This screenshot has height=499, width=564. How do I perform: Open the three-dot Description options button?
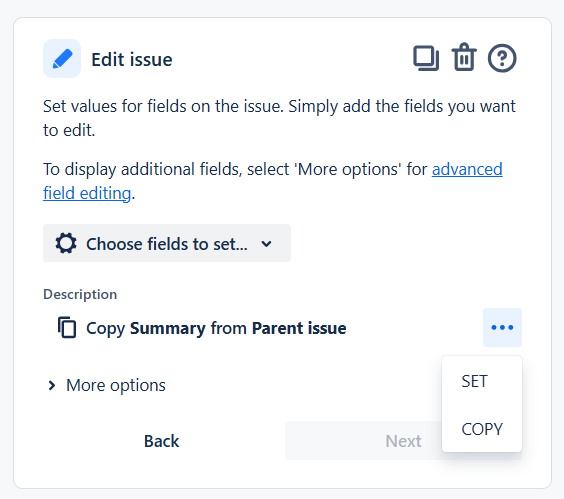pos(502,327)
